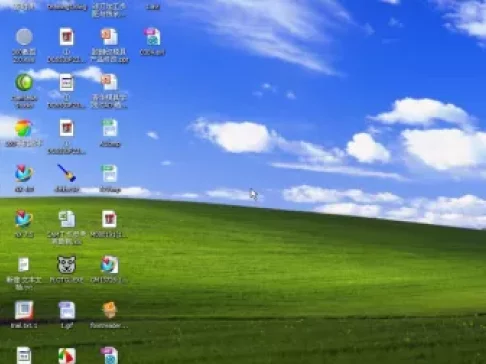Select the green-tagged image file right of the paintbrush
486x364 pixels.
coord(109,173)
